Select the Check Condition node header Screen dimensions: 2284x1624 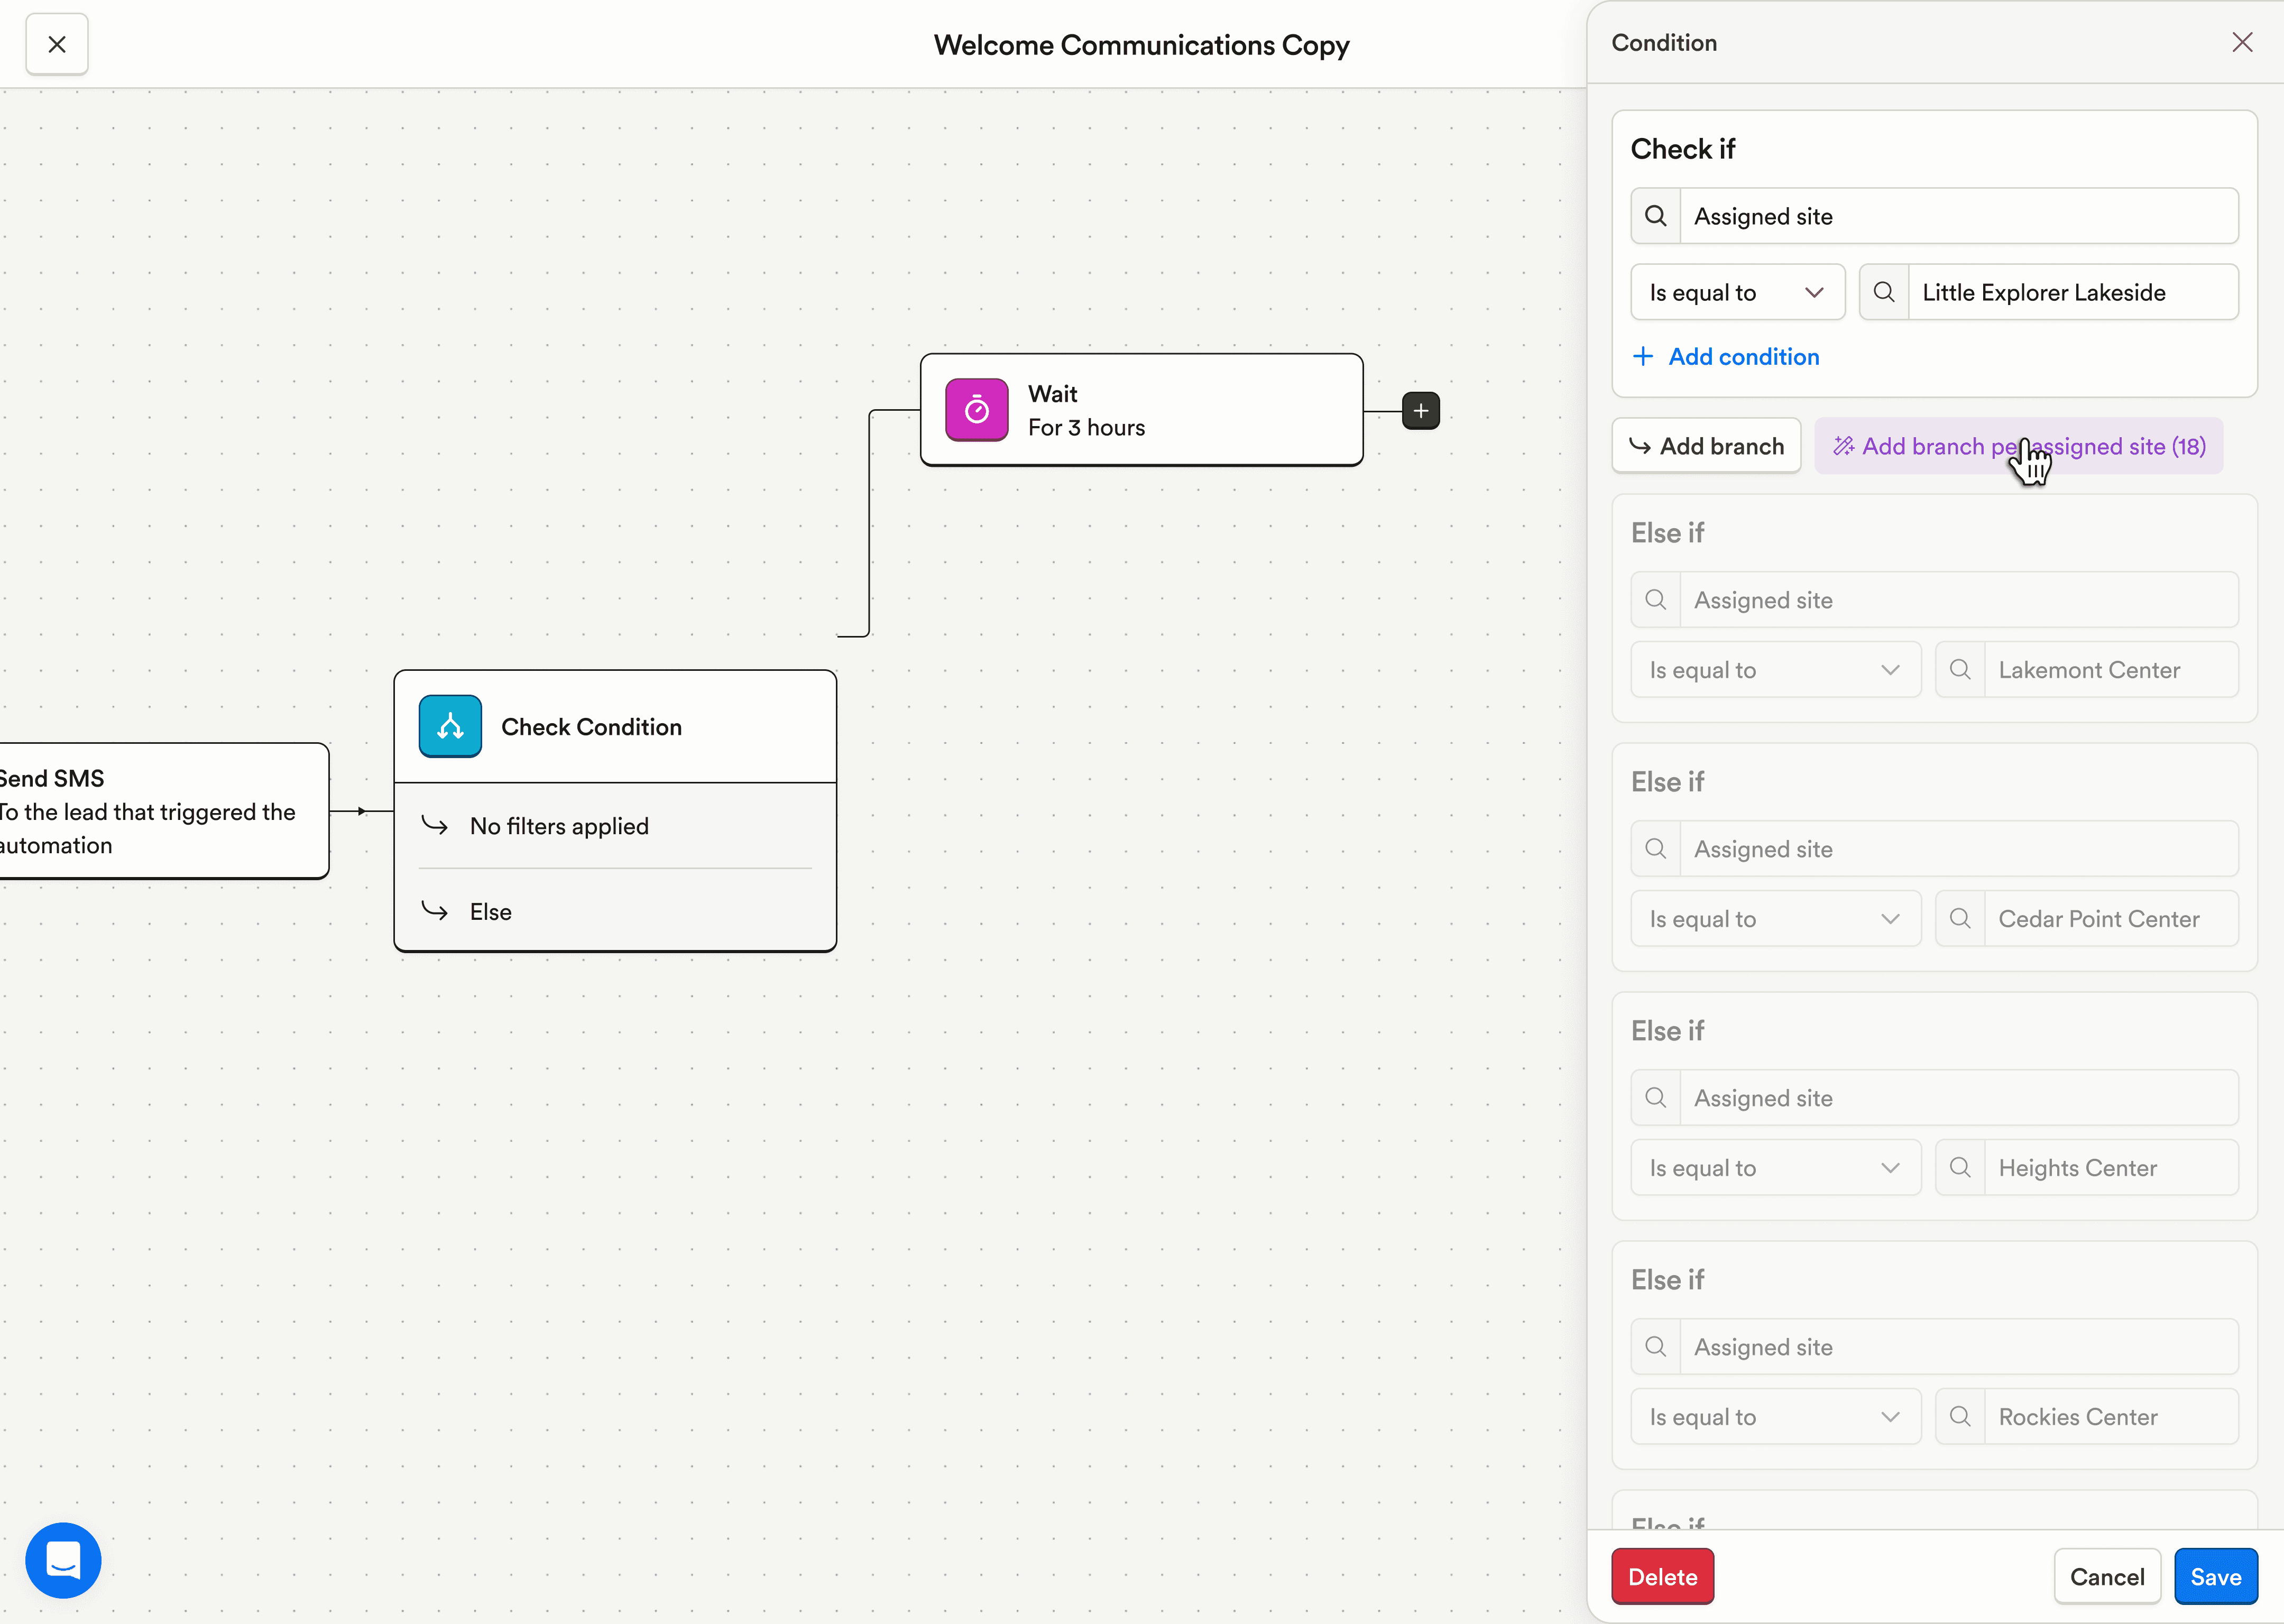click(615, 727)
